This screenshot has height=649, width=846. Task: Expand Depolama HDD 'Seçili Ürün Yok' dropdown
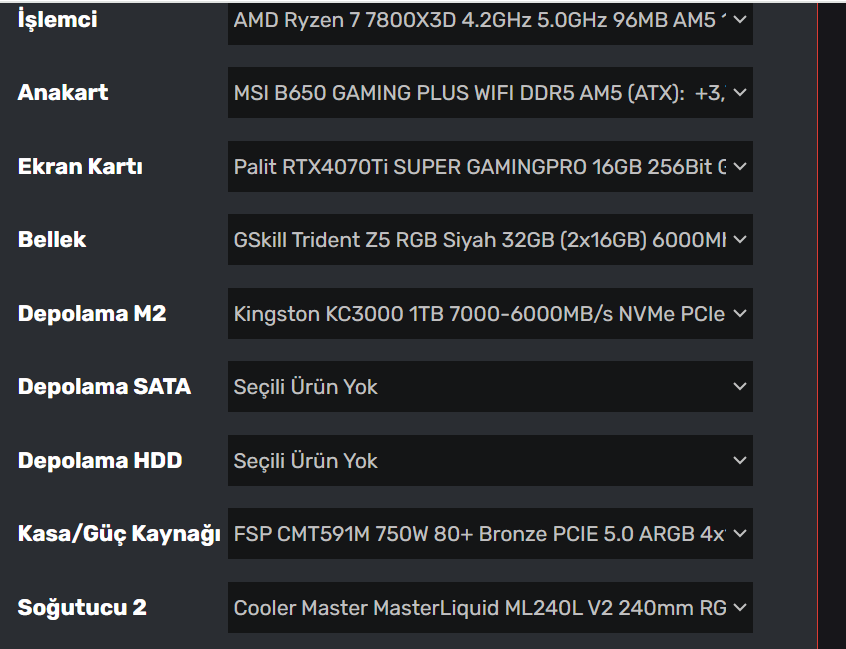click(x=480, y=461)
